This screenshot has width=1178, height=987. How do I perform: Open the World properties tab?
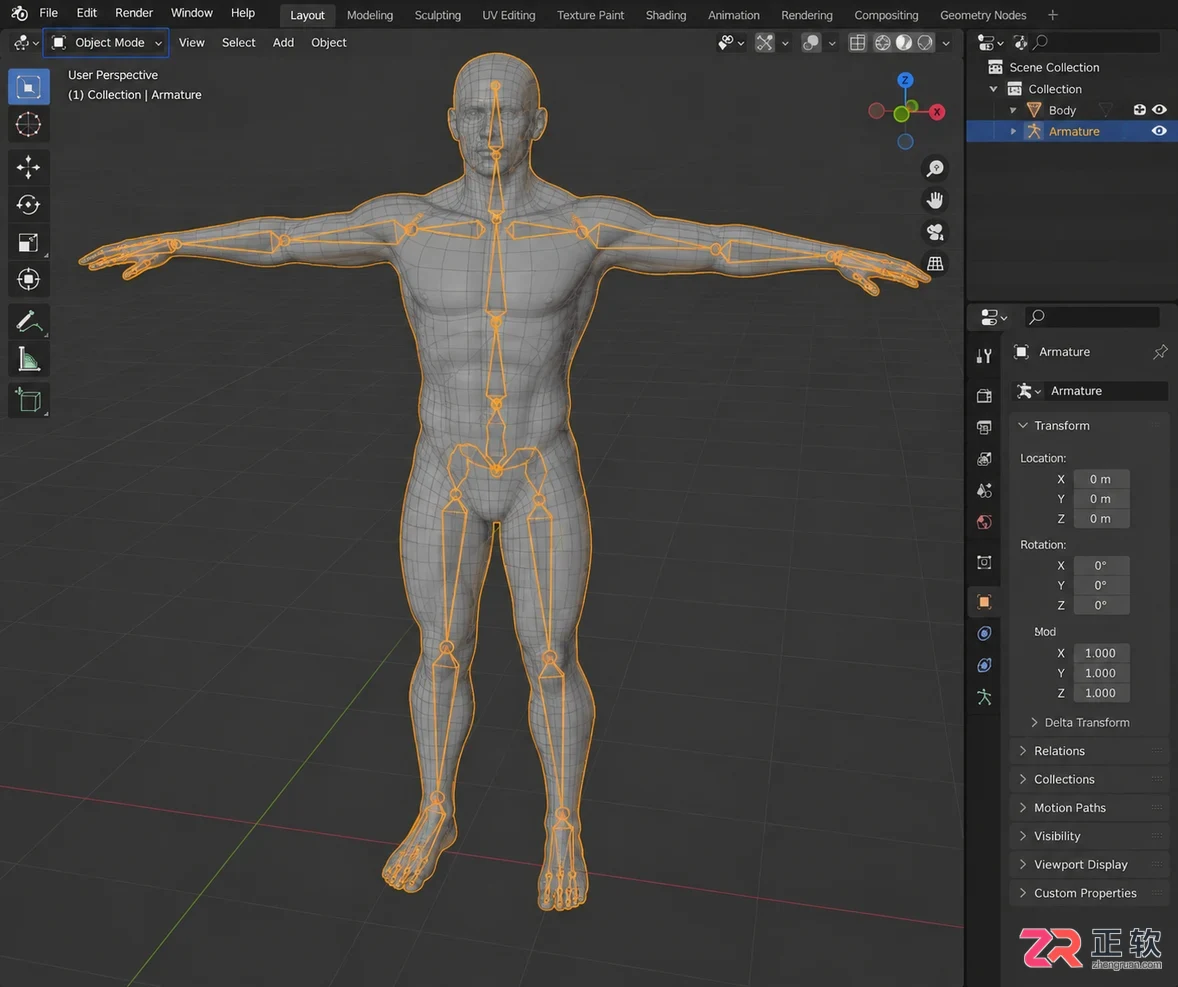[984, 522]
